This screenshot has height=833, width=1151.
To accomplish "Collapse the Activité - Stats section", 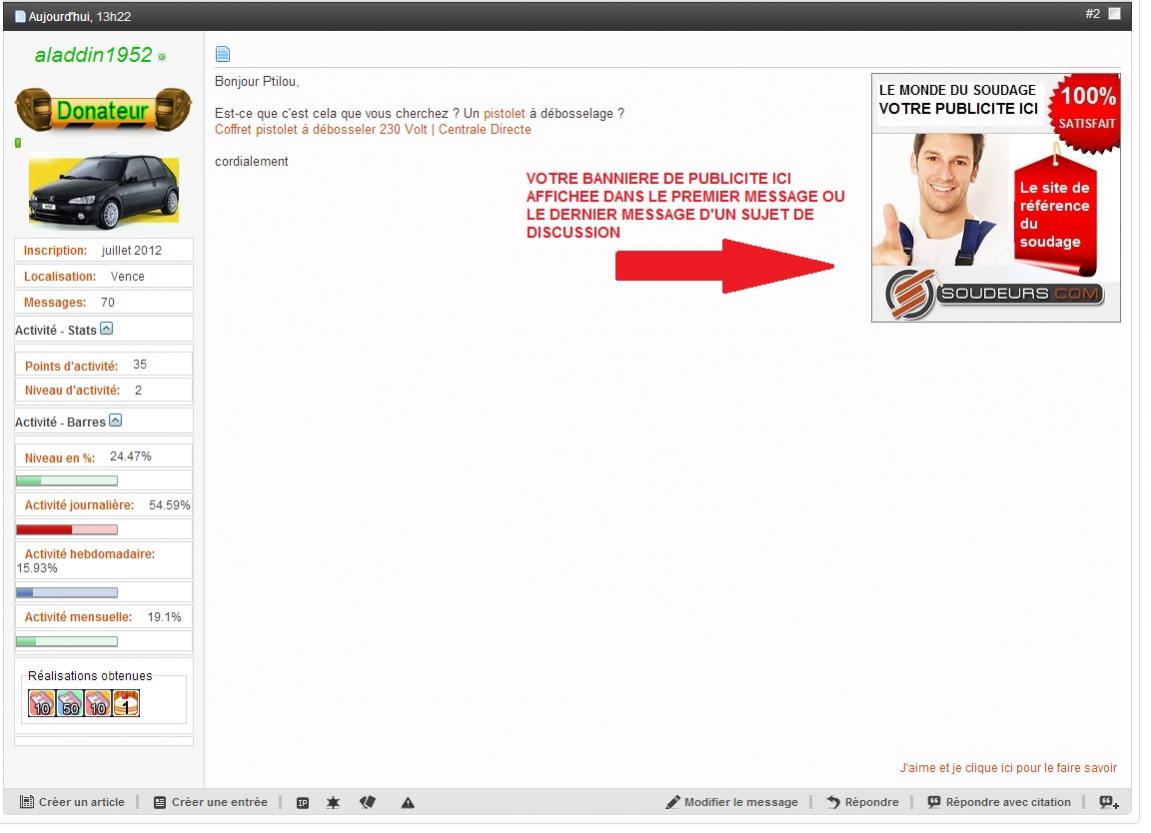I will tap(107, 329).
